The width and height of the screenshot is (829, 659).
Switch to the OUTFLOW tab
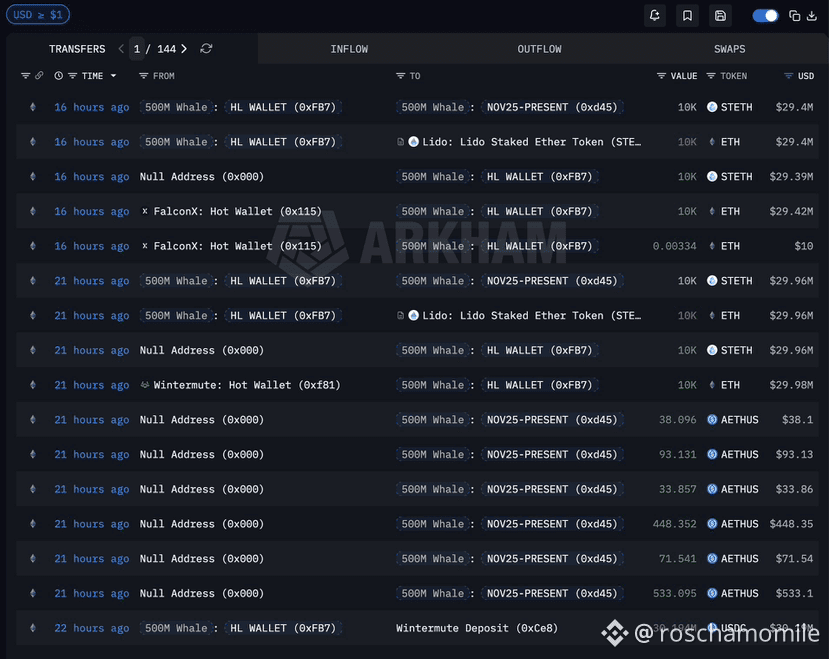click(539, 49)
